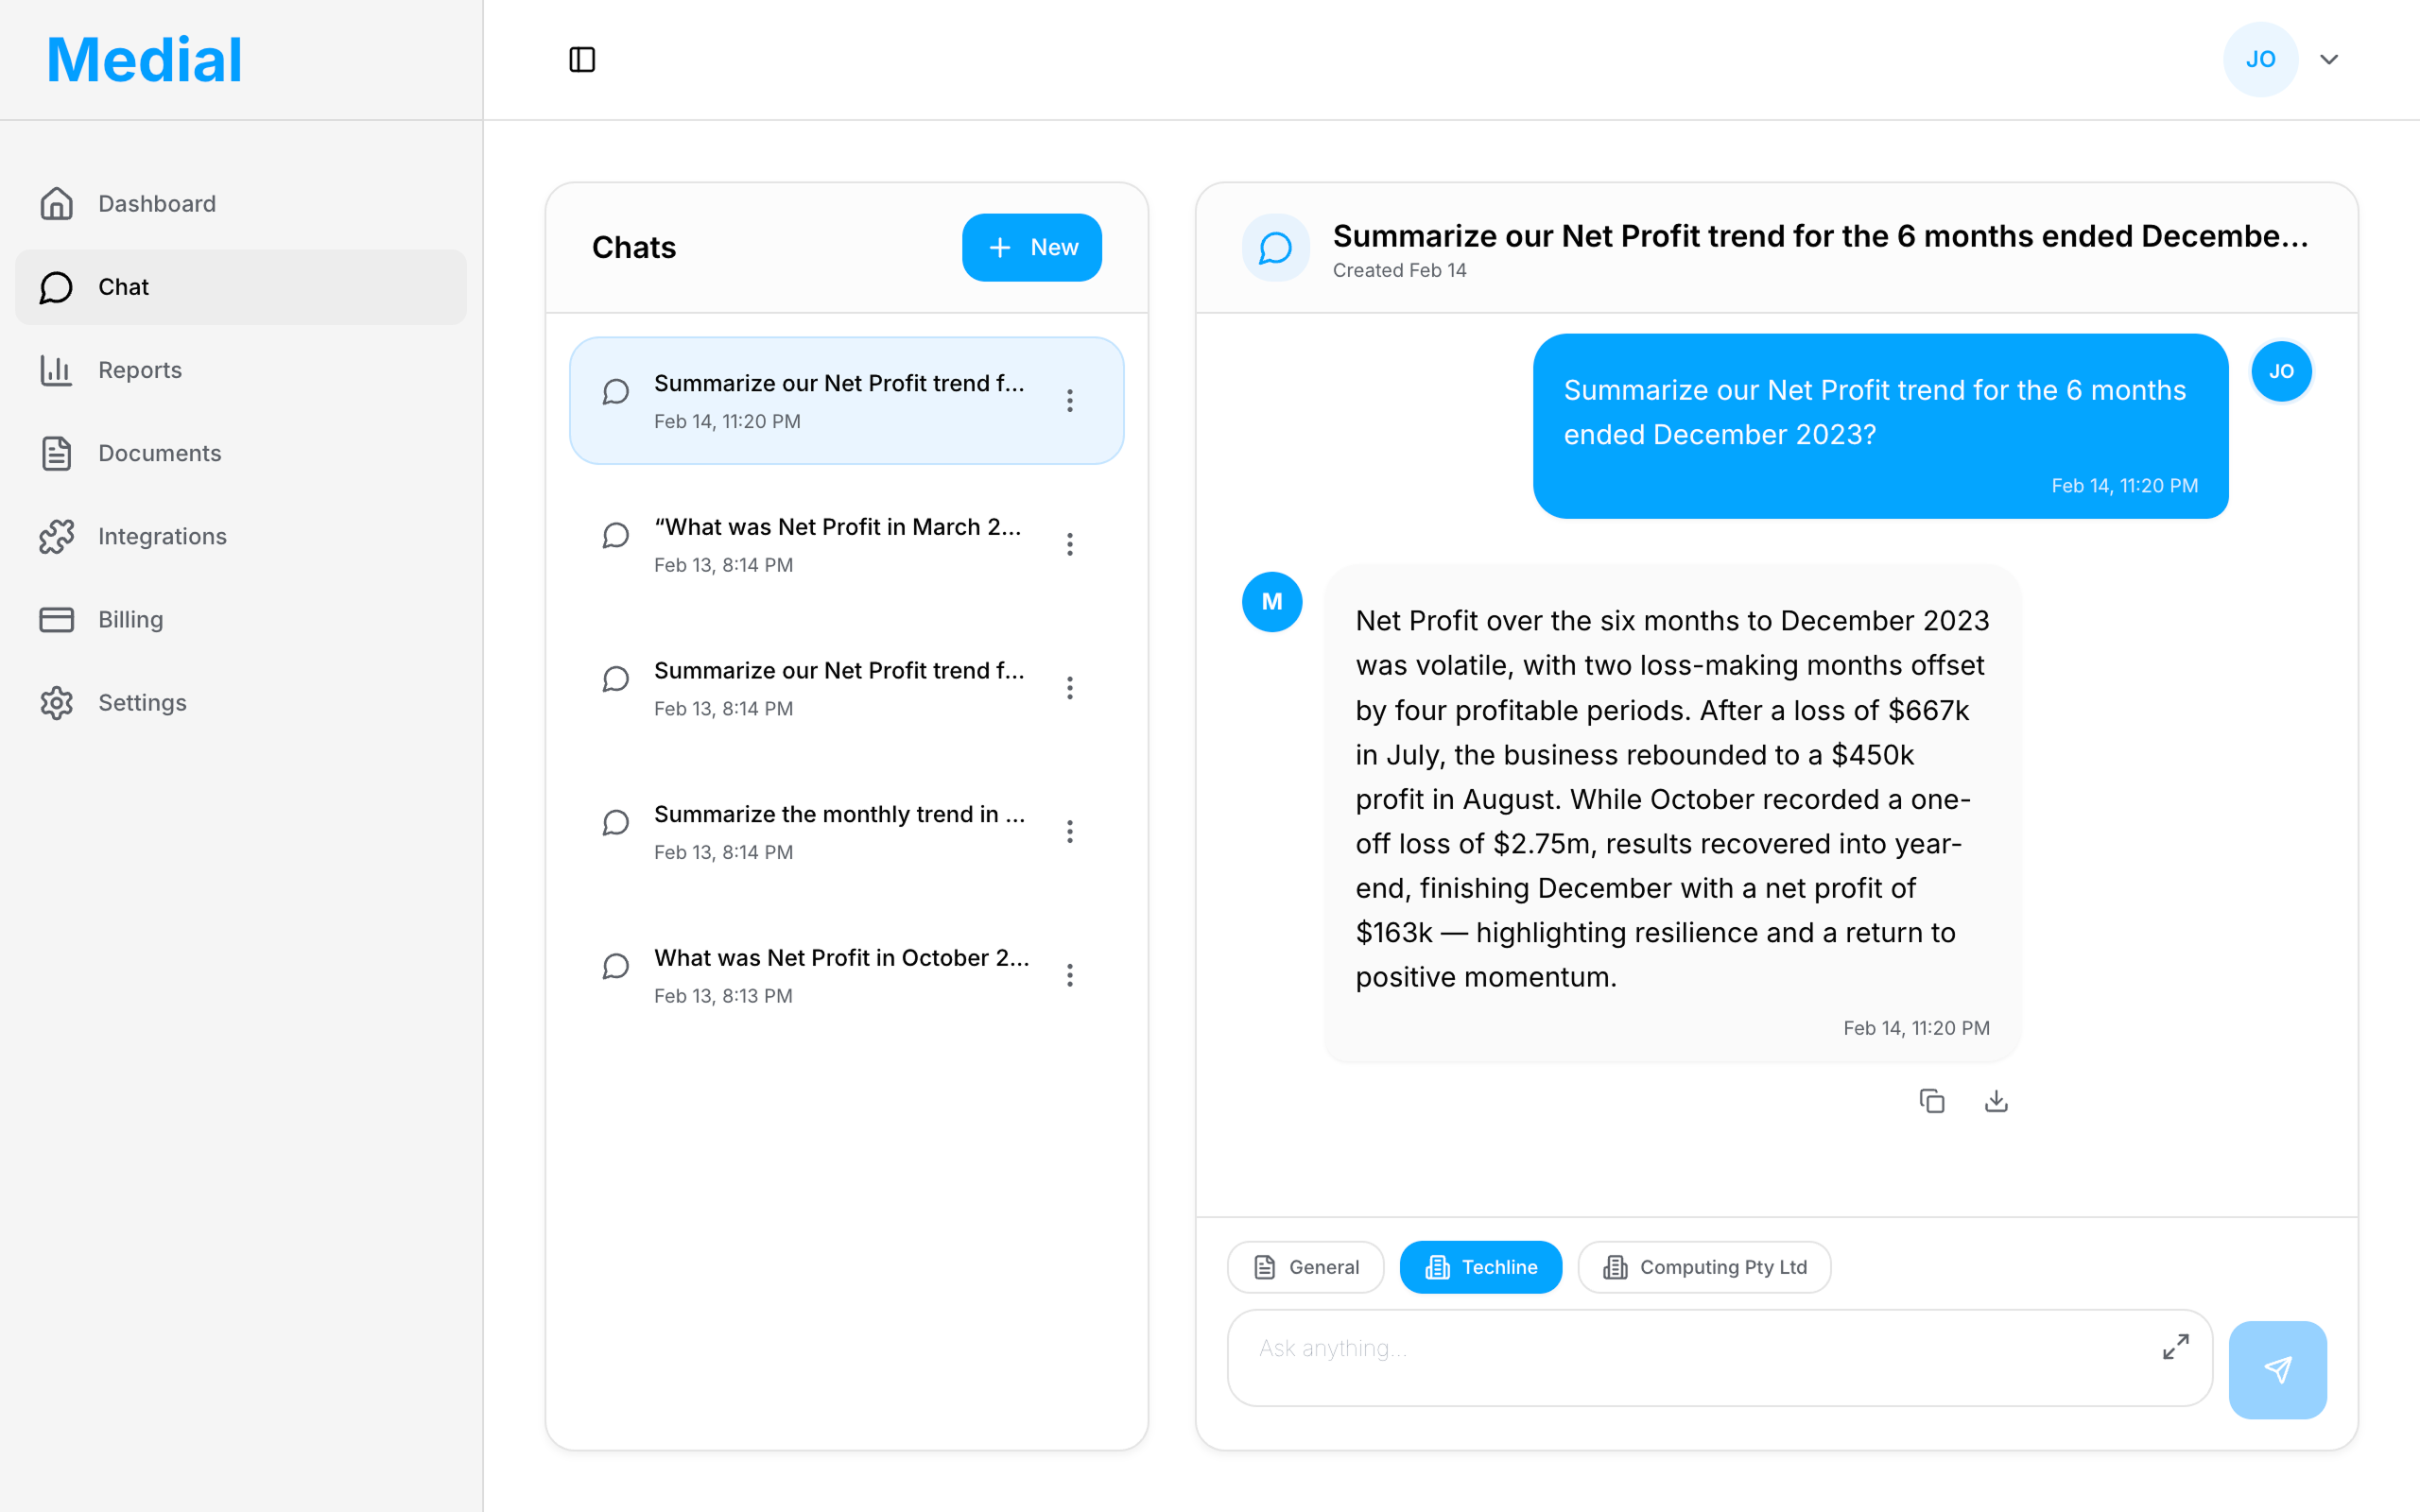The width and height of the screenshot is (2420, 1512).
Task: Click the Medial logo
Action: 143,58
